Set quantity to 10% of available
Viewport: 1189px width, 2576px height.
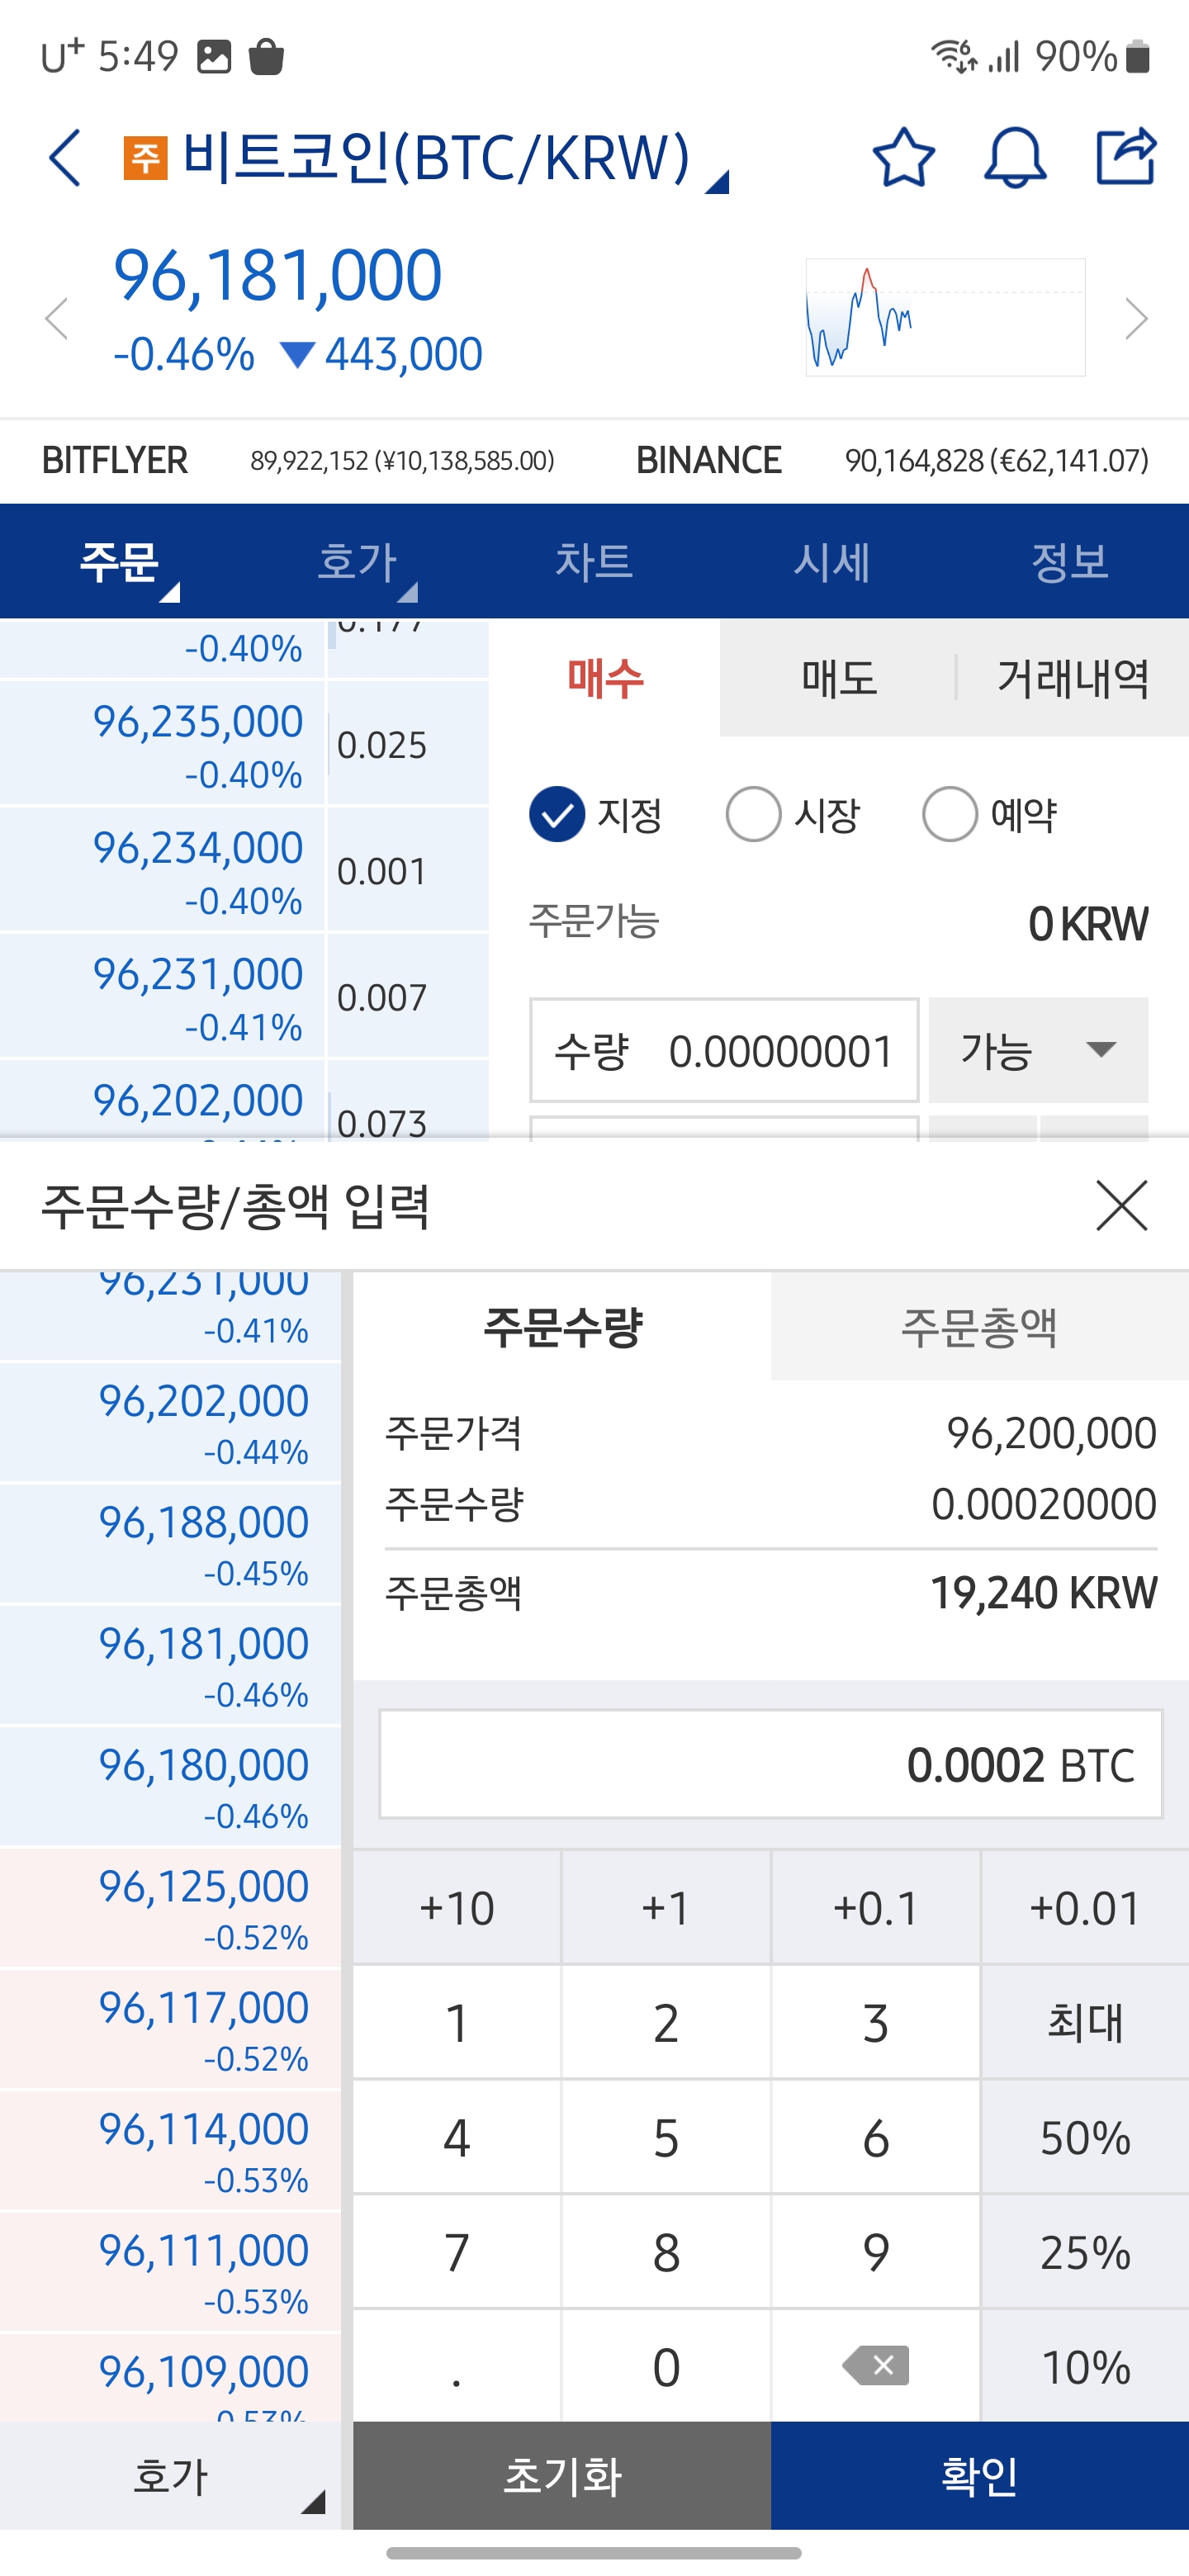click(x=1086, y=2367)
